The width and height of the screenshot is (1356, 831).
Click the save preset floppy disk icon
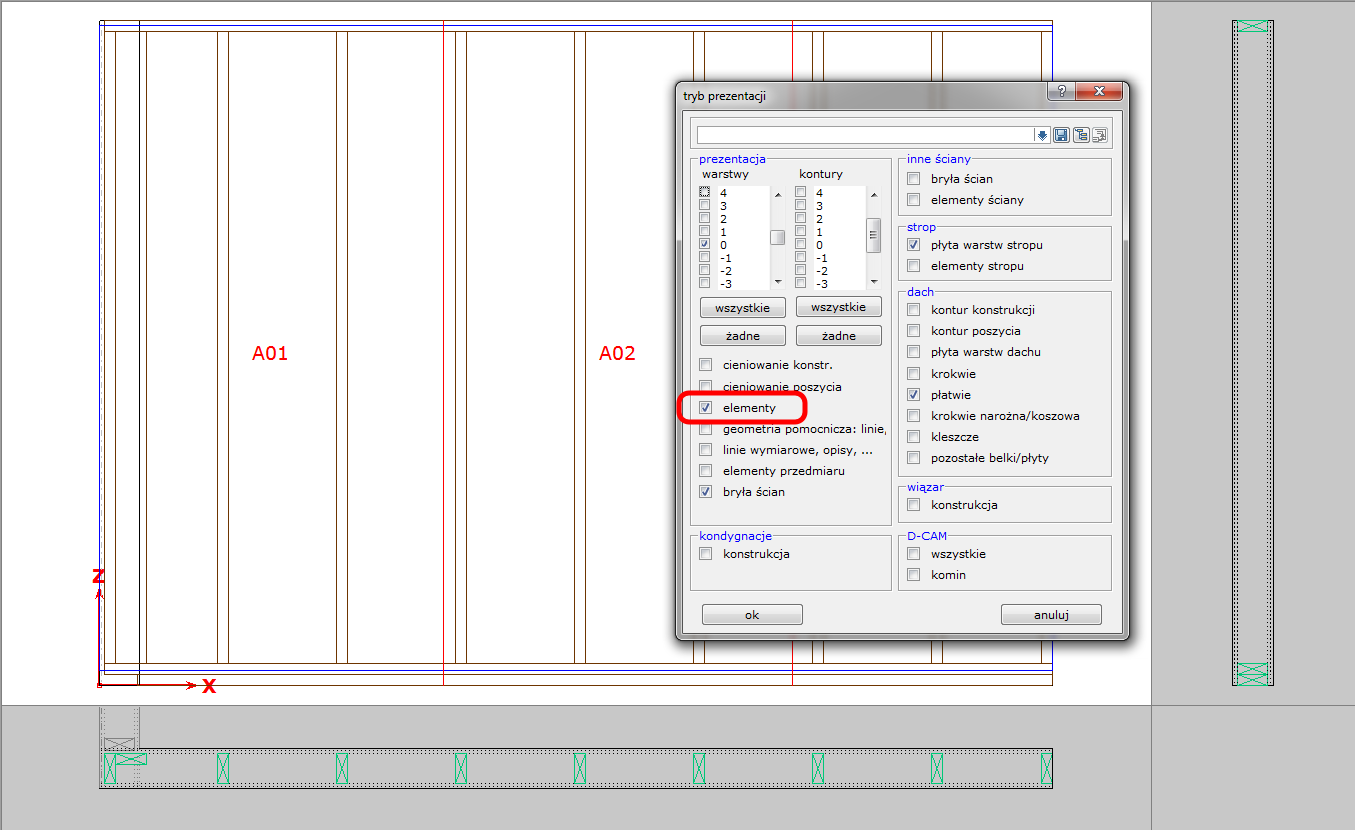(x=1061, y=135)
